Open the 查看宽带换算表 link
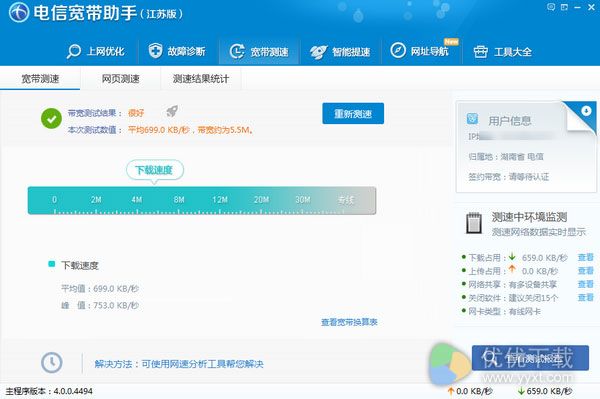Screen dimensions: 600x399 tap(349, 322)
